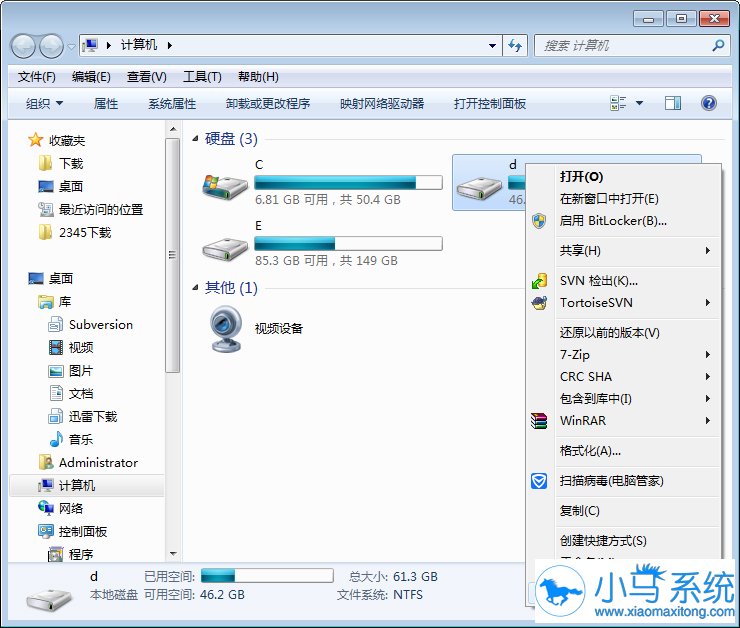This screenshot has width=740, height=628.
Task: Click the 图片 library icon
Action: (x=56, y=371)
